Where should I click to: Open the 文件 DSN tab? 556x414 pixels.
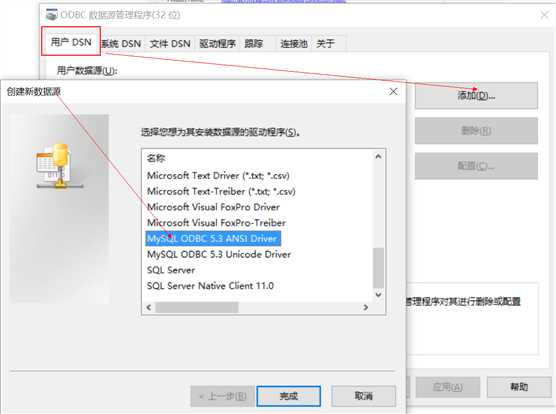[x=170, y=44]
